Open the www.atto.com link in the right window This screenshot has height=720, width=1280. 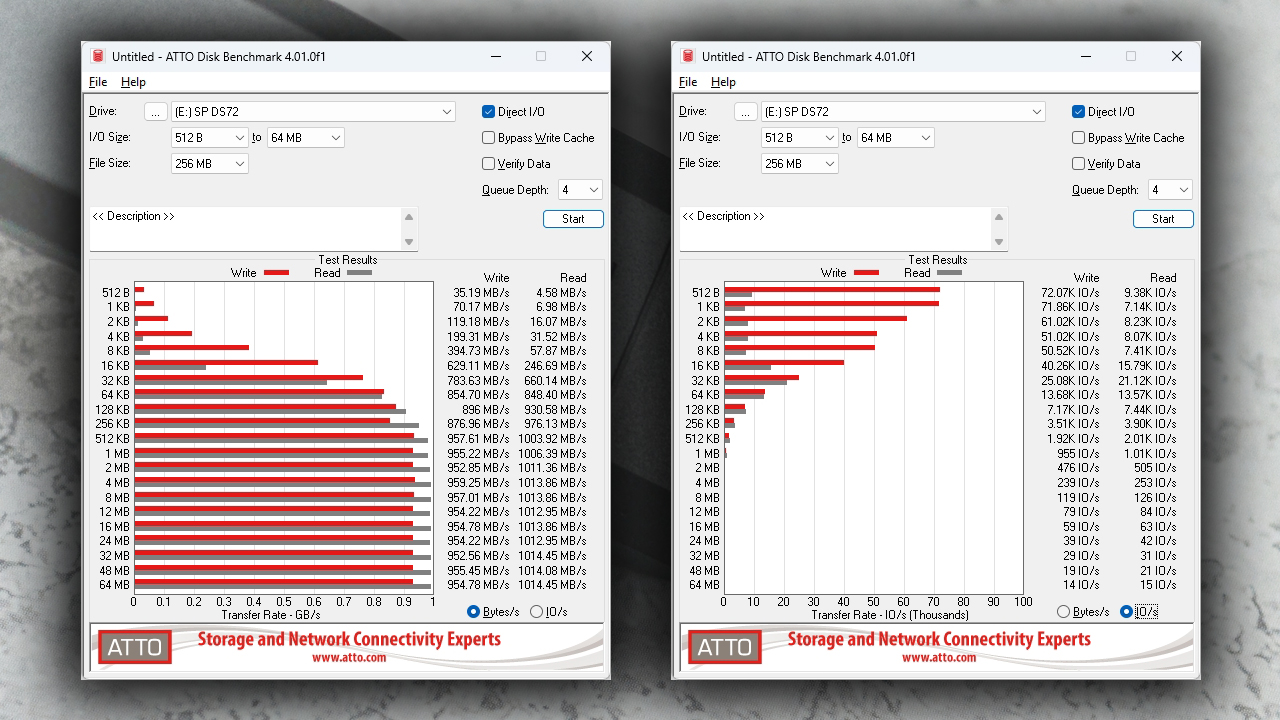[939, 658]
